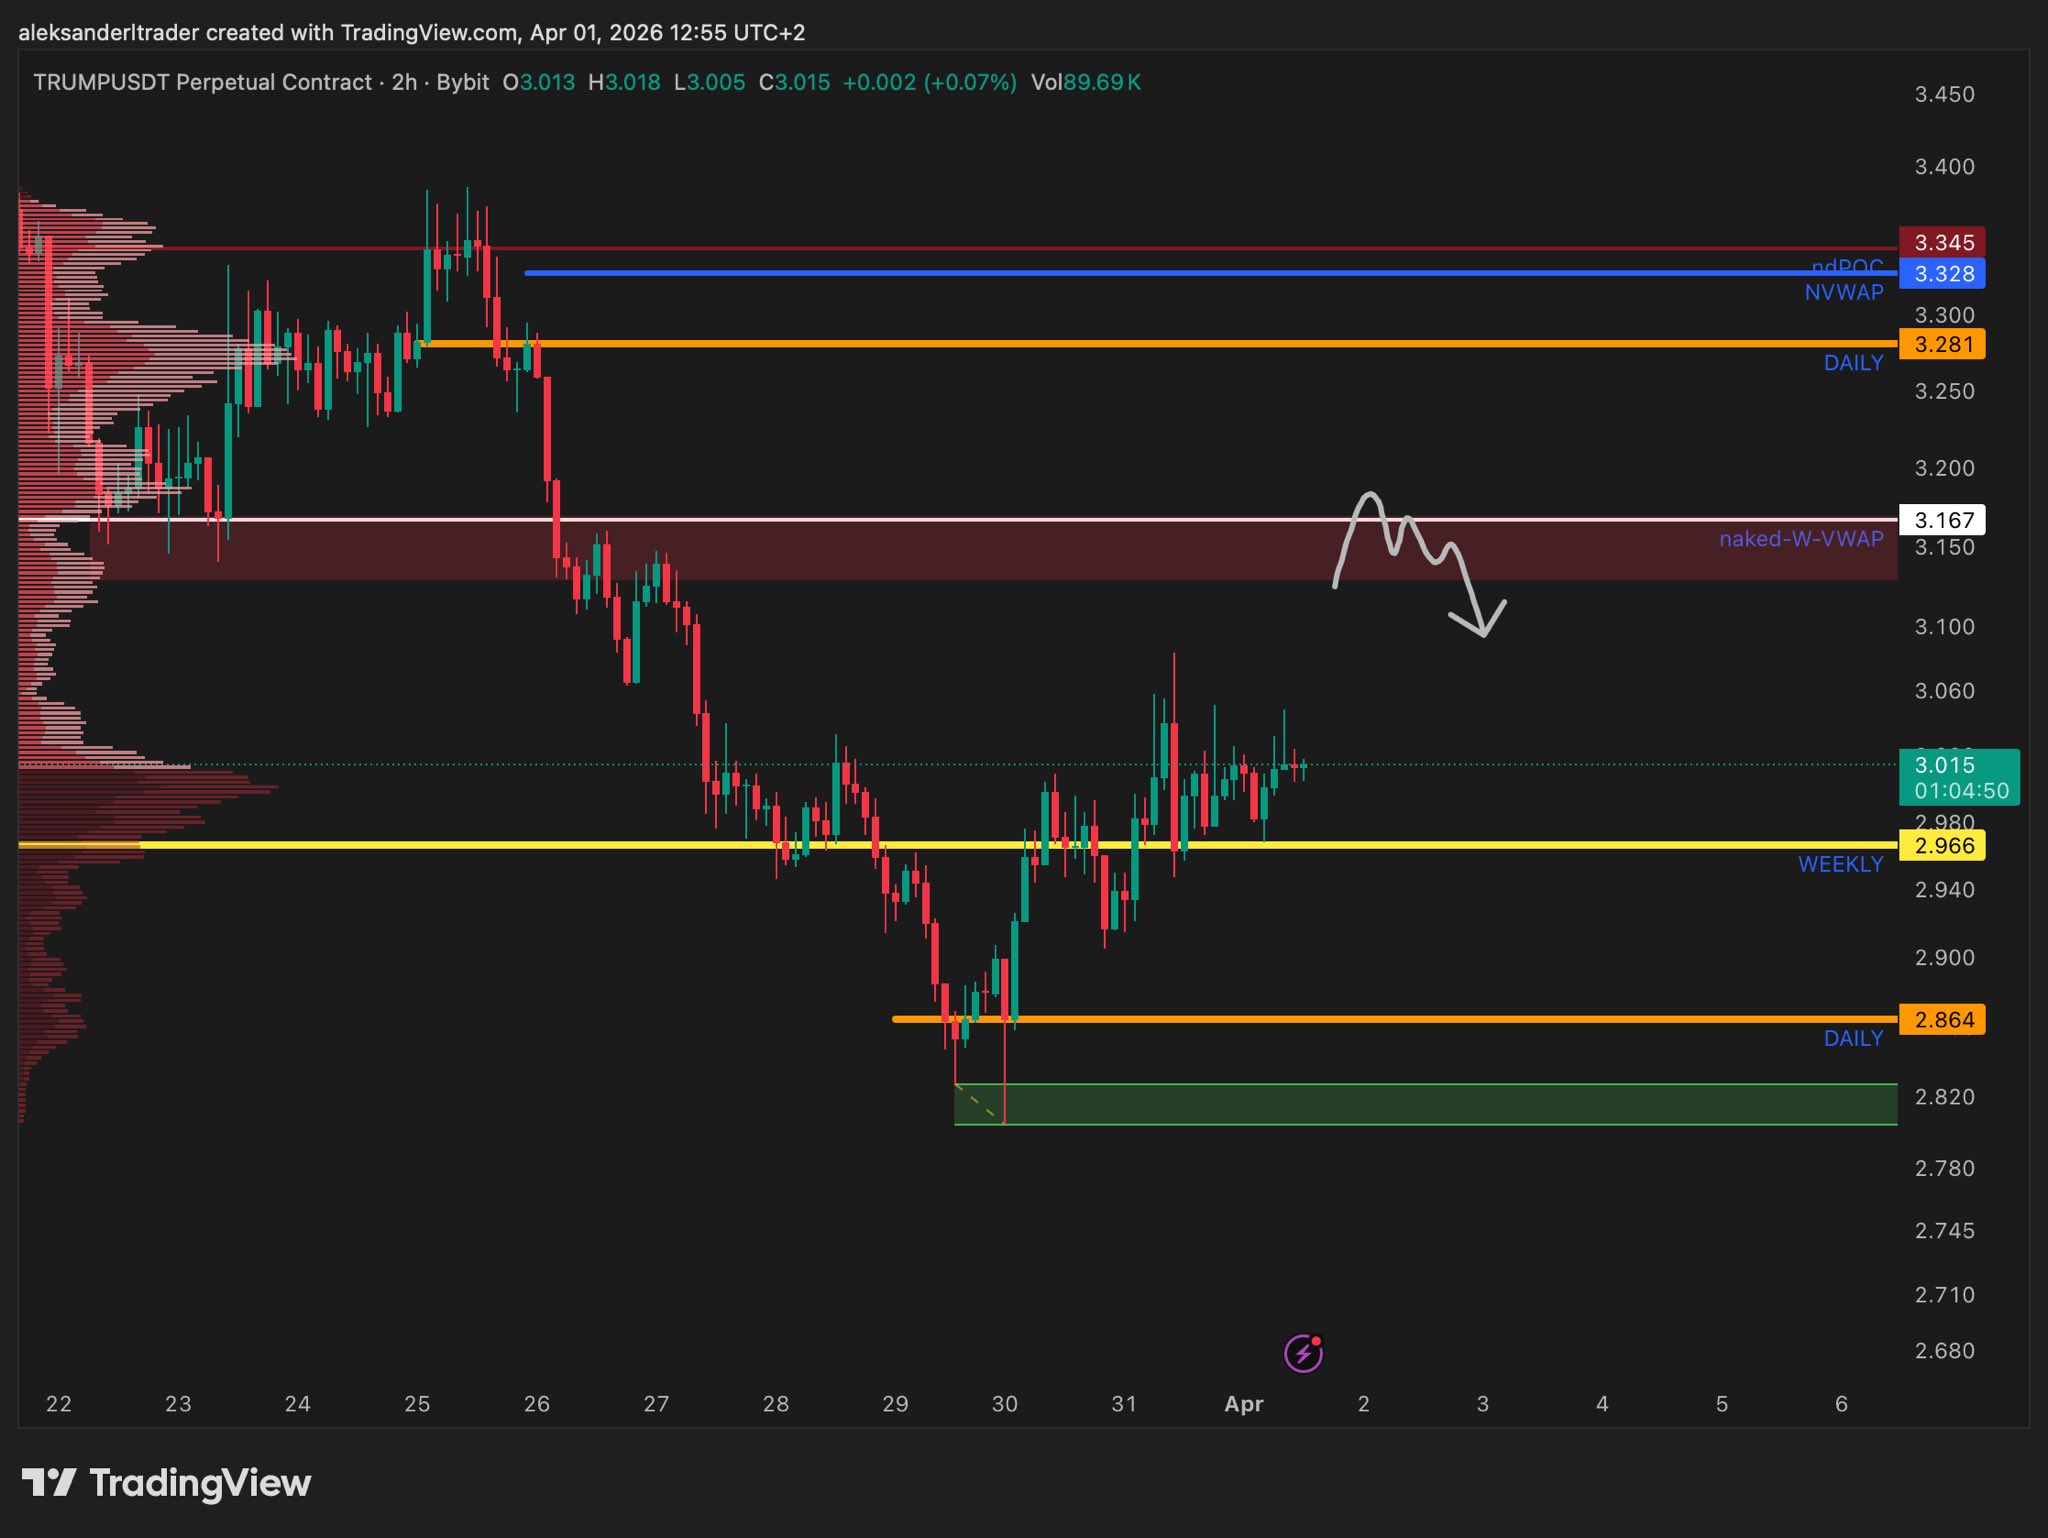The image size is (2048, 1538).
Task: Click the orange 2.864 DAILY price tag
Action: coord(1942,1019)
